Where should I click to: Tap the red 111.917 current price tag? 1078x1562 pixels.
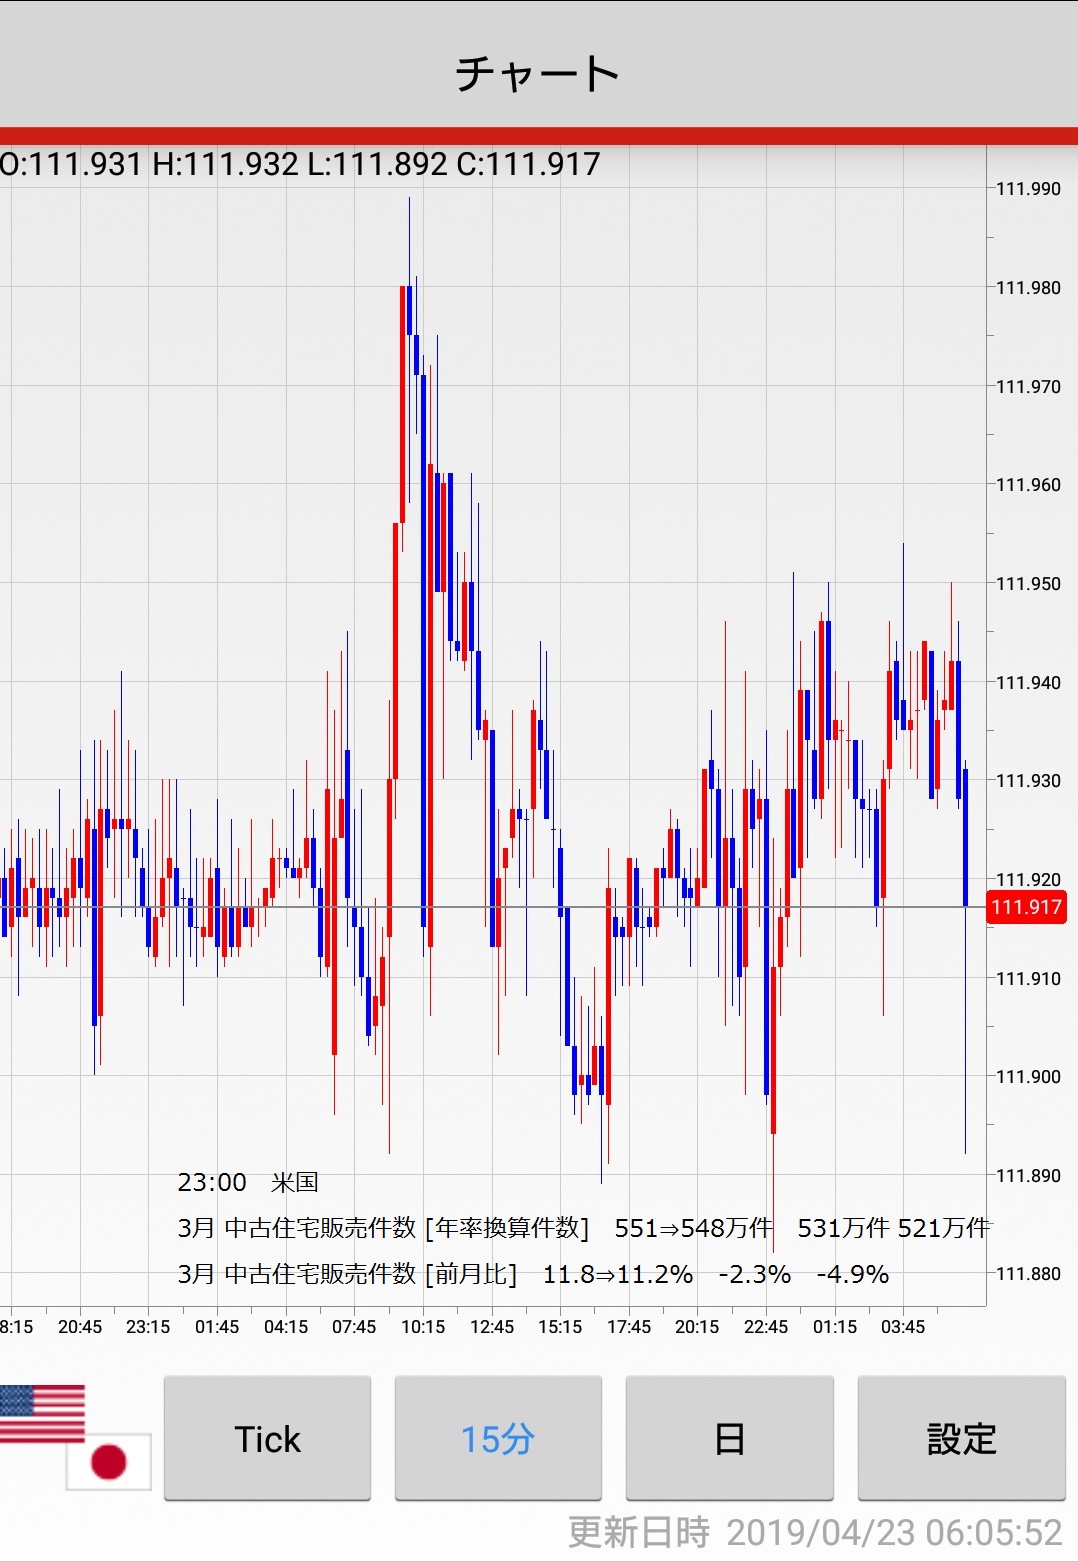point(1025,907)
